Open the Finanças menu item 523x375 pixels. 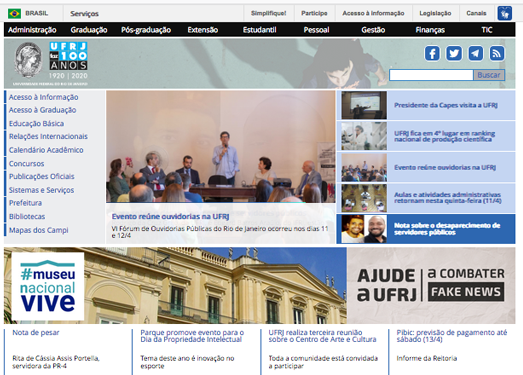430,30
